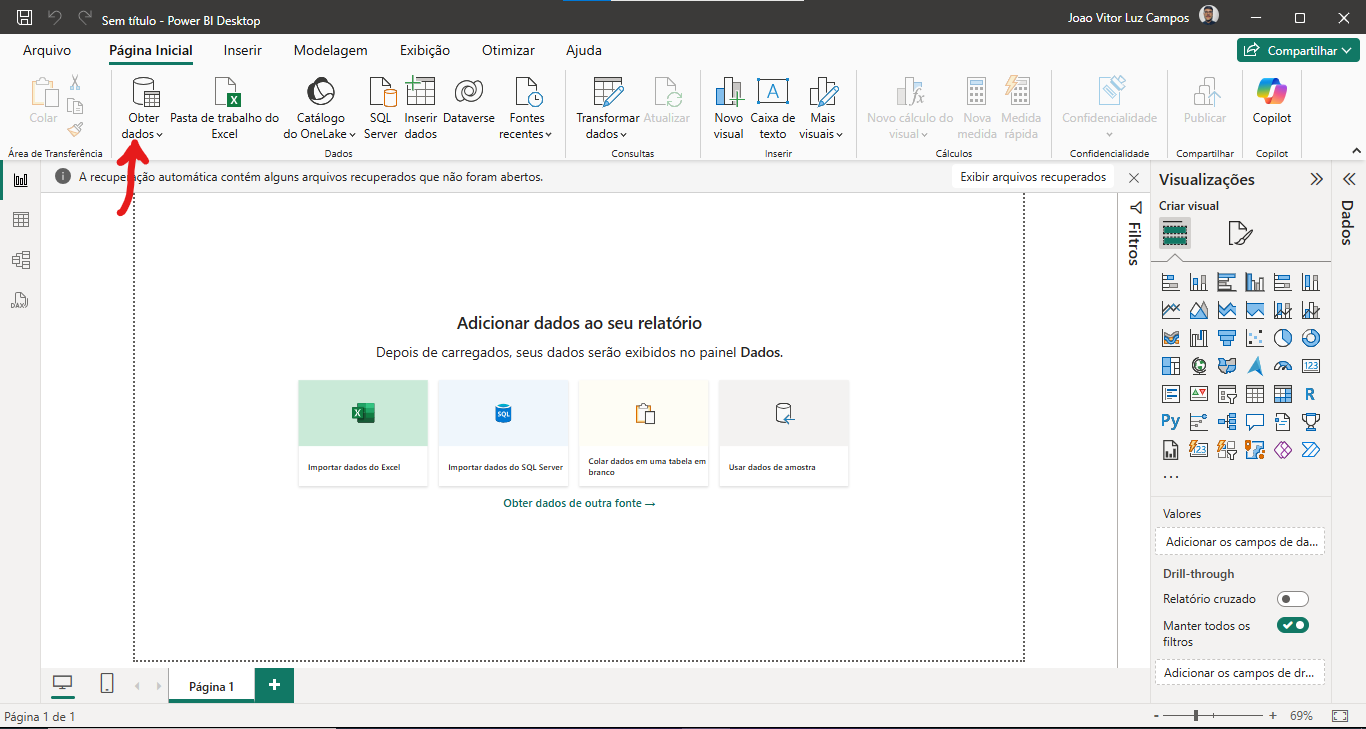Click the drill-through fields well
1366x729 pixels.
(1240, 673)
